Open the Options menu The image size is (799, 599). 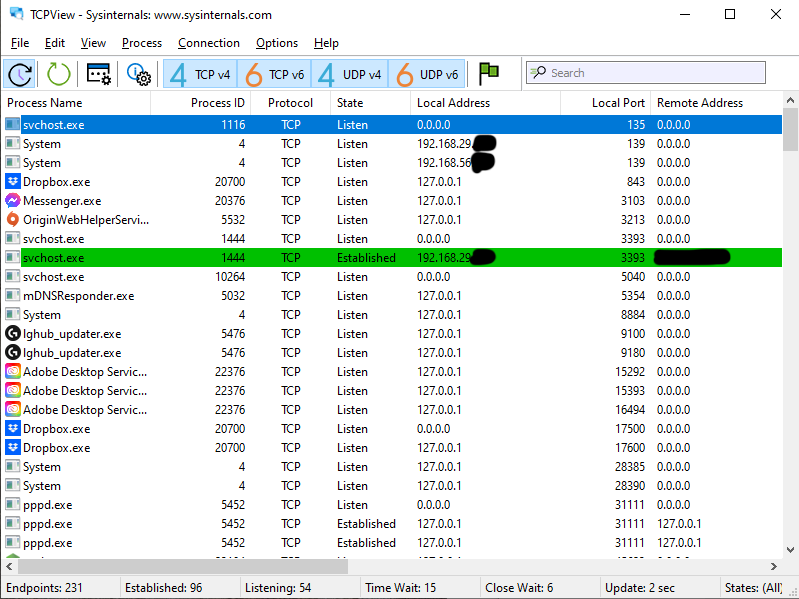pos(277,43)
